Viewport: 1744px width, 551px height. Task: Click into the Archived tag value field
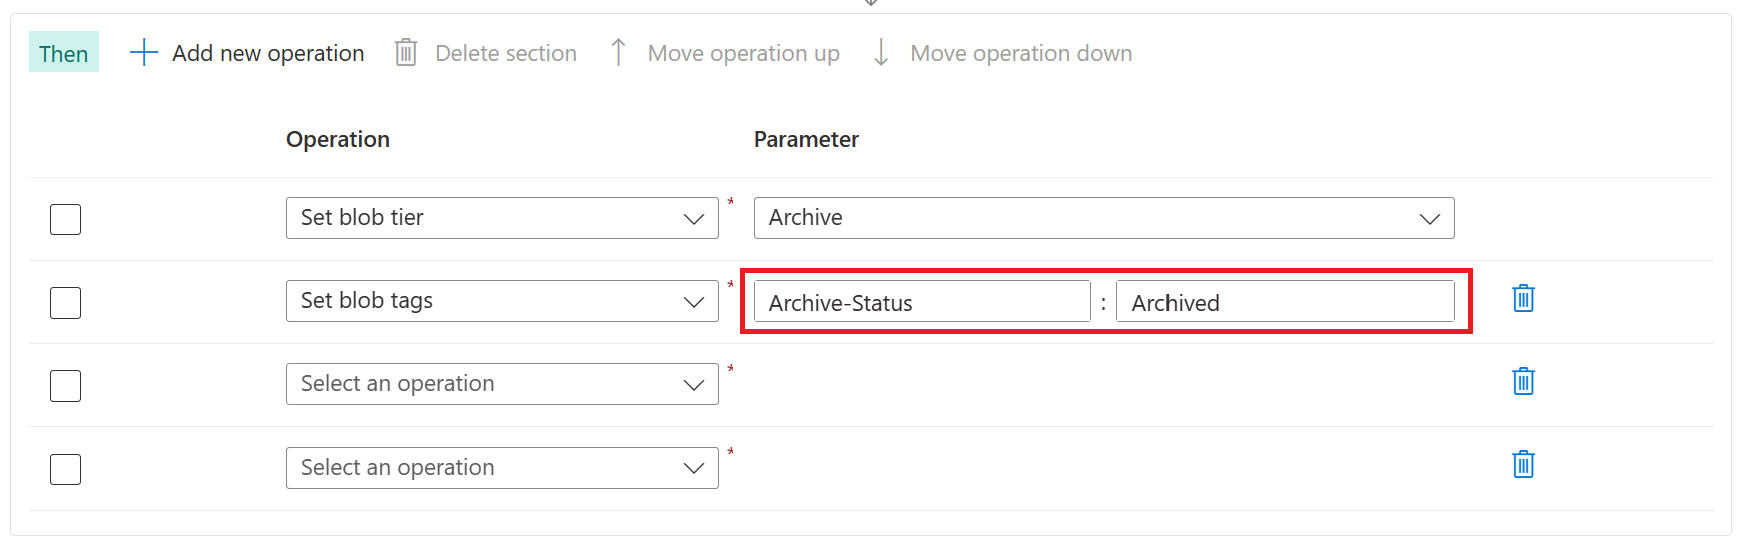pos(1285,302)
